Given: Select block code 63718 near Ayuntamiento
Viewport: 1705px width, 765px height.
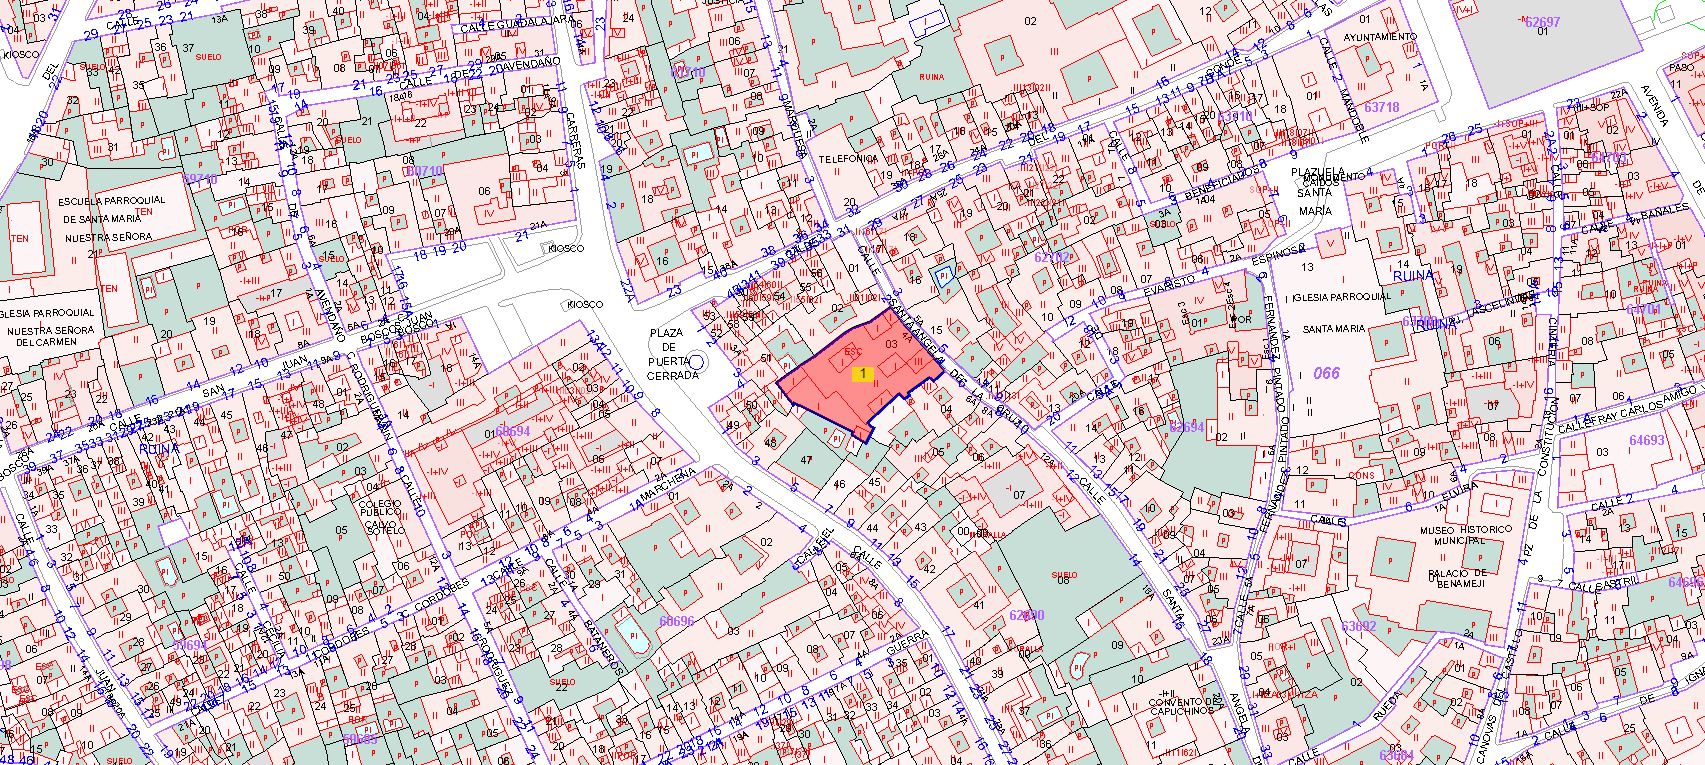Looking at the screenshot, I should tap(1381, 106).
